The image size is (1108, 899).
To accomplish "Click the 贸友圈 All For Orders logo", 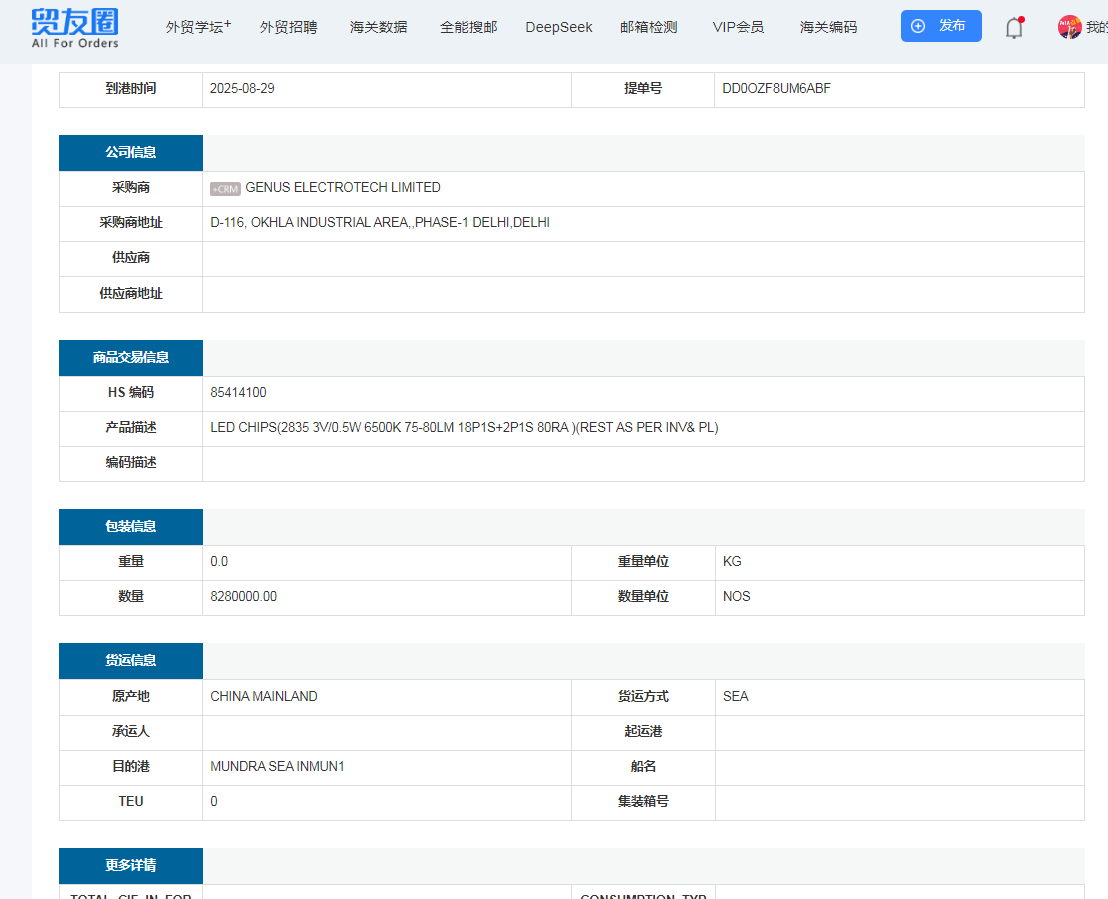I will pos(74,27).
